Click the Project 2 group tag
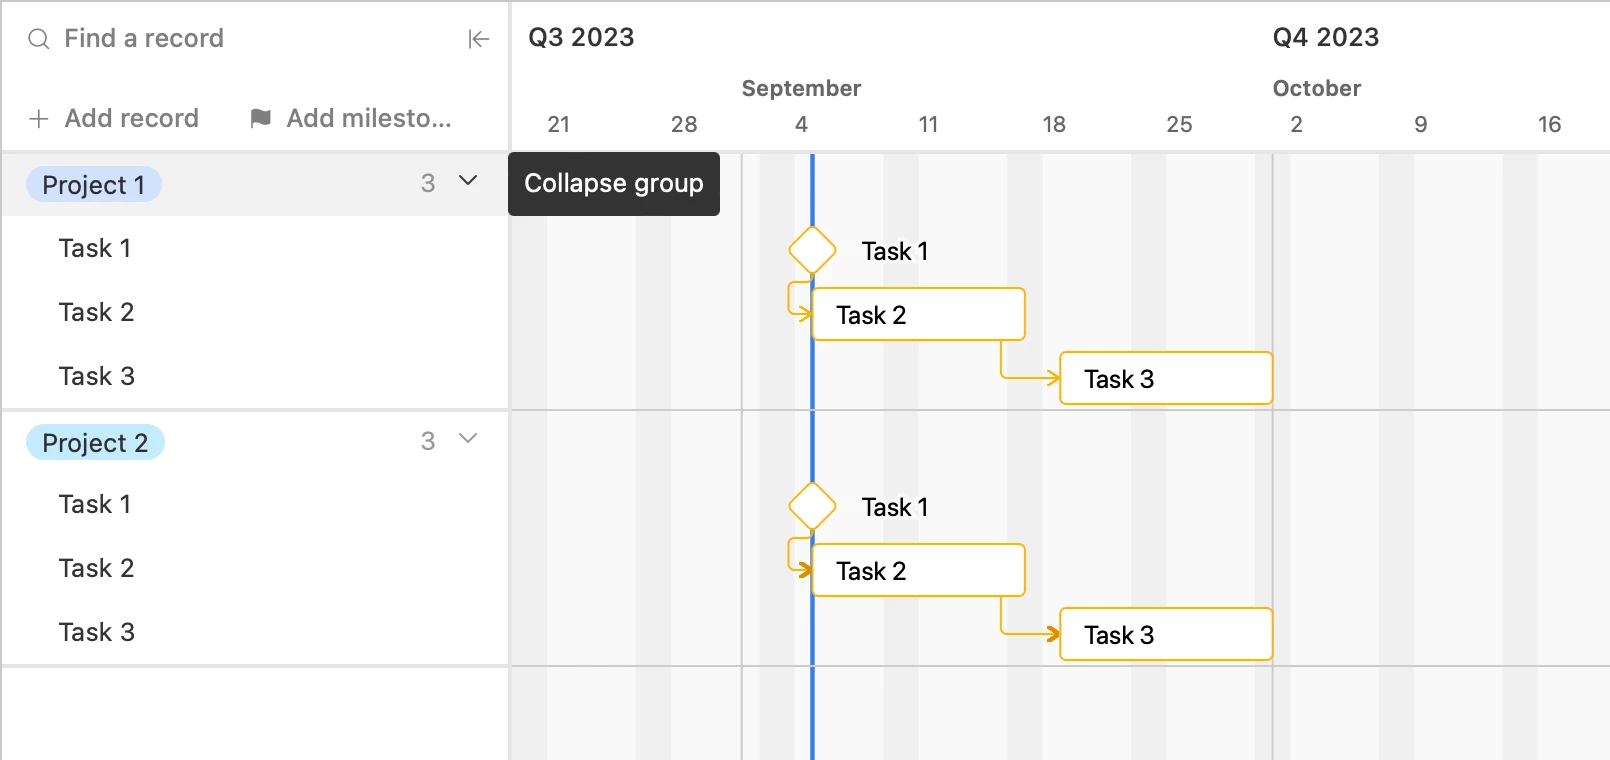 [95, 443]
